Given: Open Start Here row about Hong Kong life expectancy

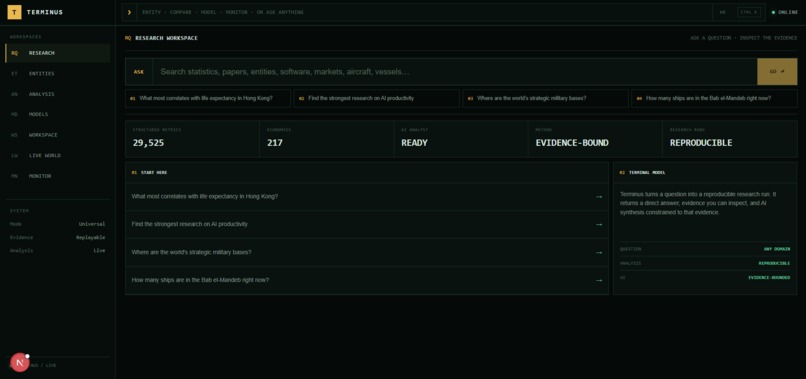Looking at the screenshot, I should coord(367,196).
